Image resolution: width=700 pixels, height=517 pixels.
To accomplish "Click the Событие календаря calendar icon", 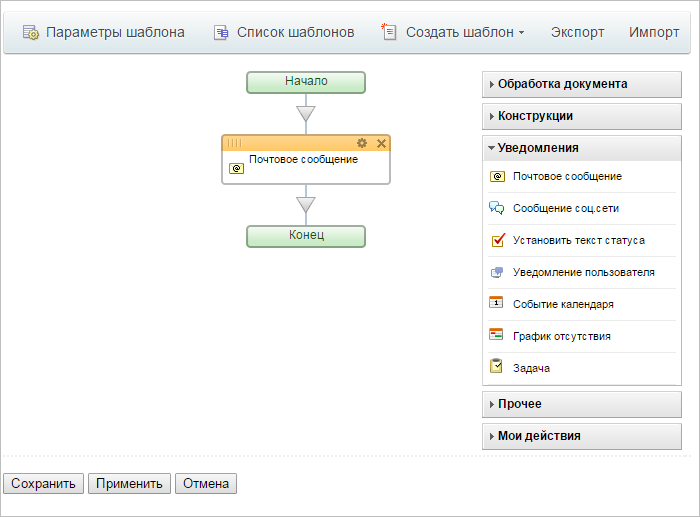I will click(x=497, y=304).
